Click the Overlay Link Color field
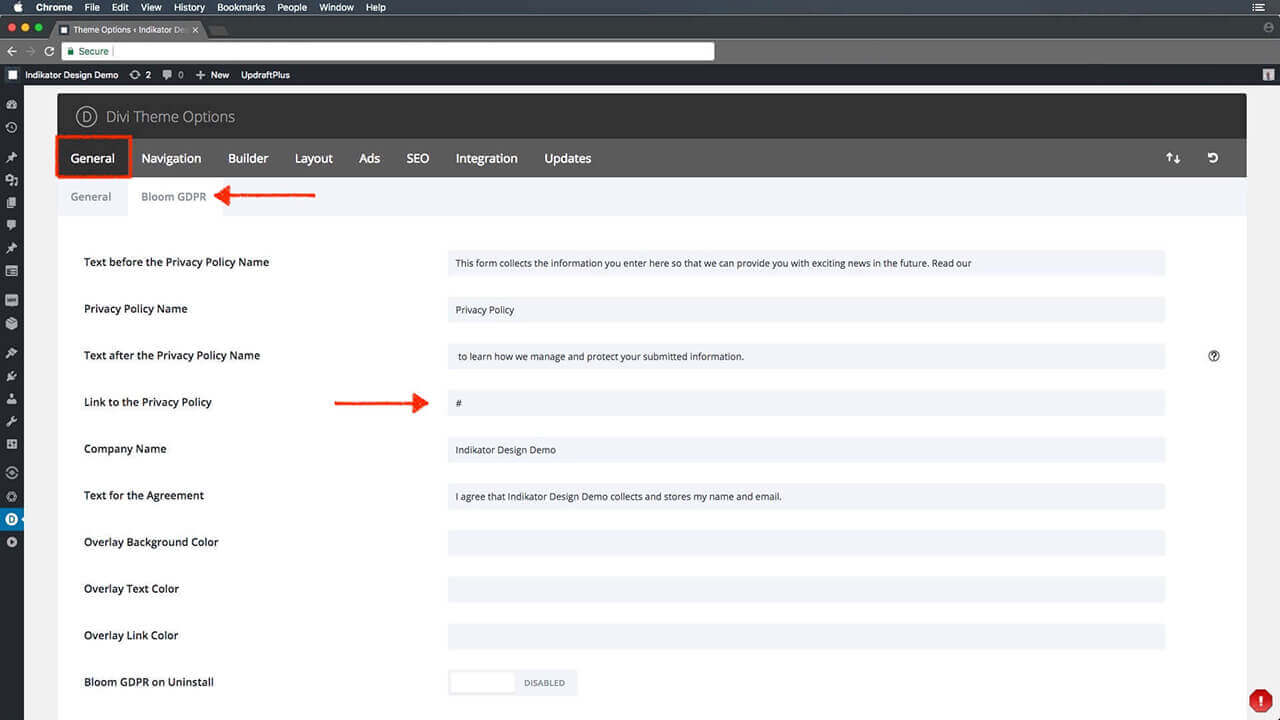 click(807, 636)
